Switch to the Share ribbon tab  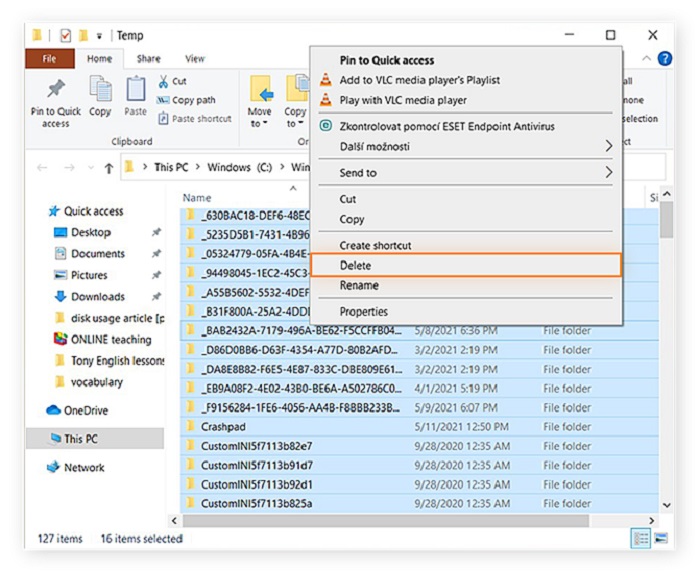pos(148,58)
